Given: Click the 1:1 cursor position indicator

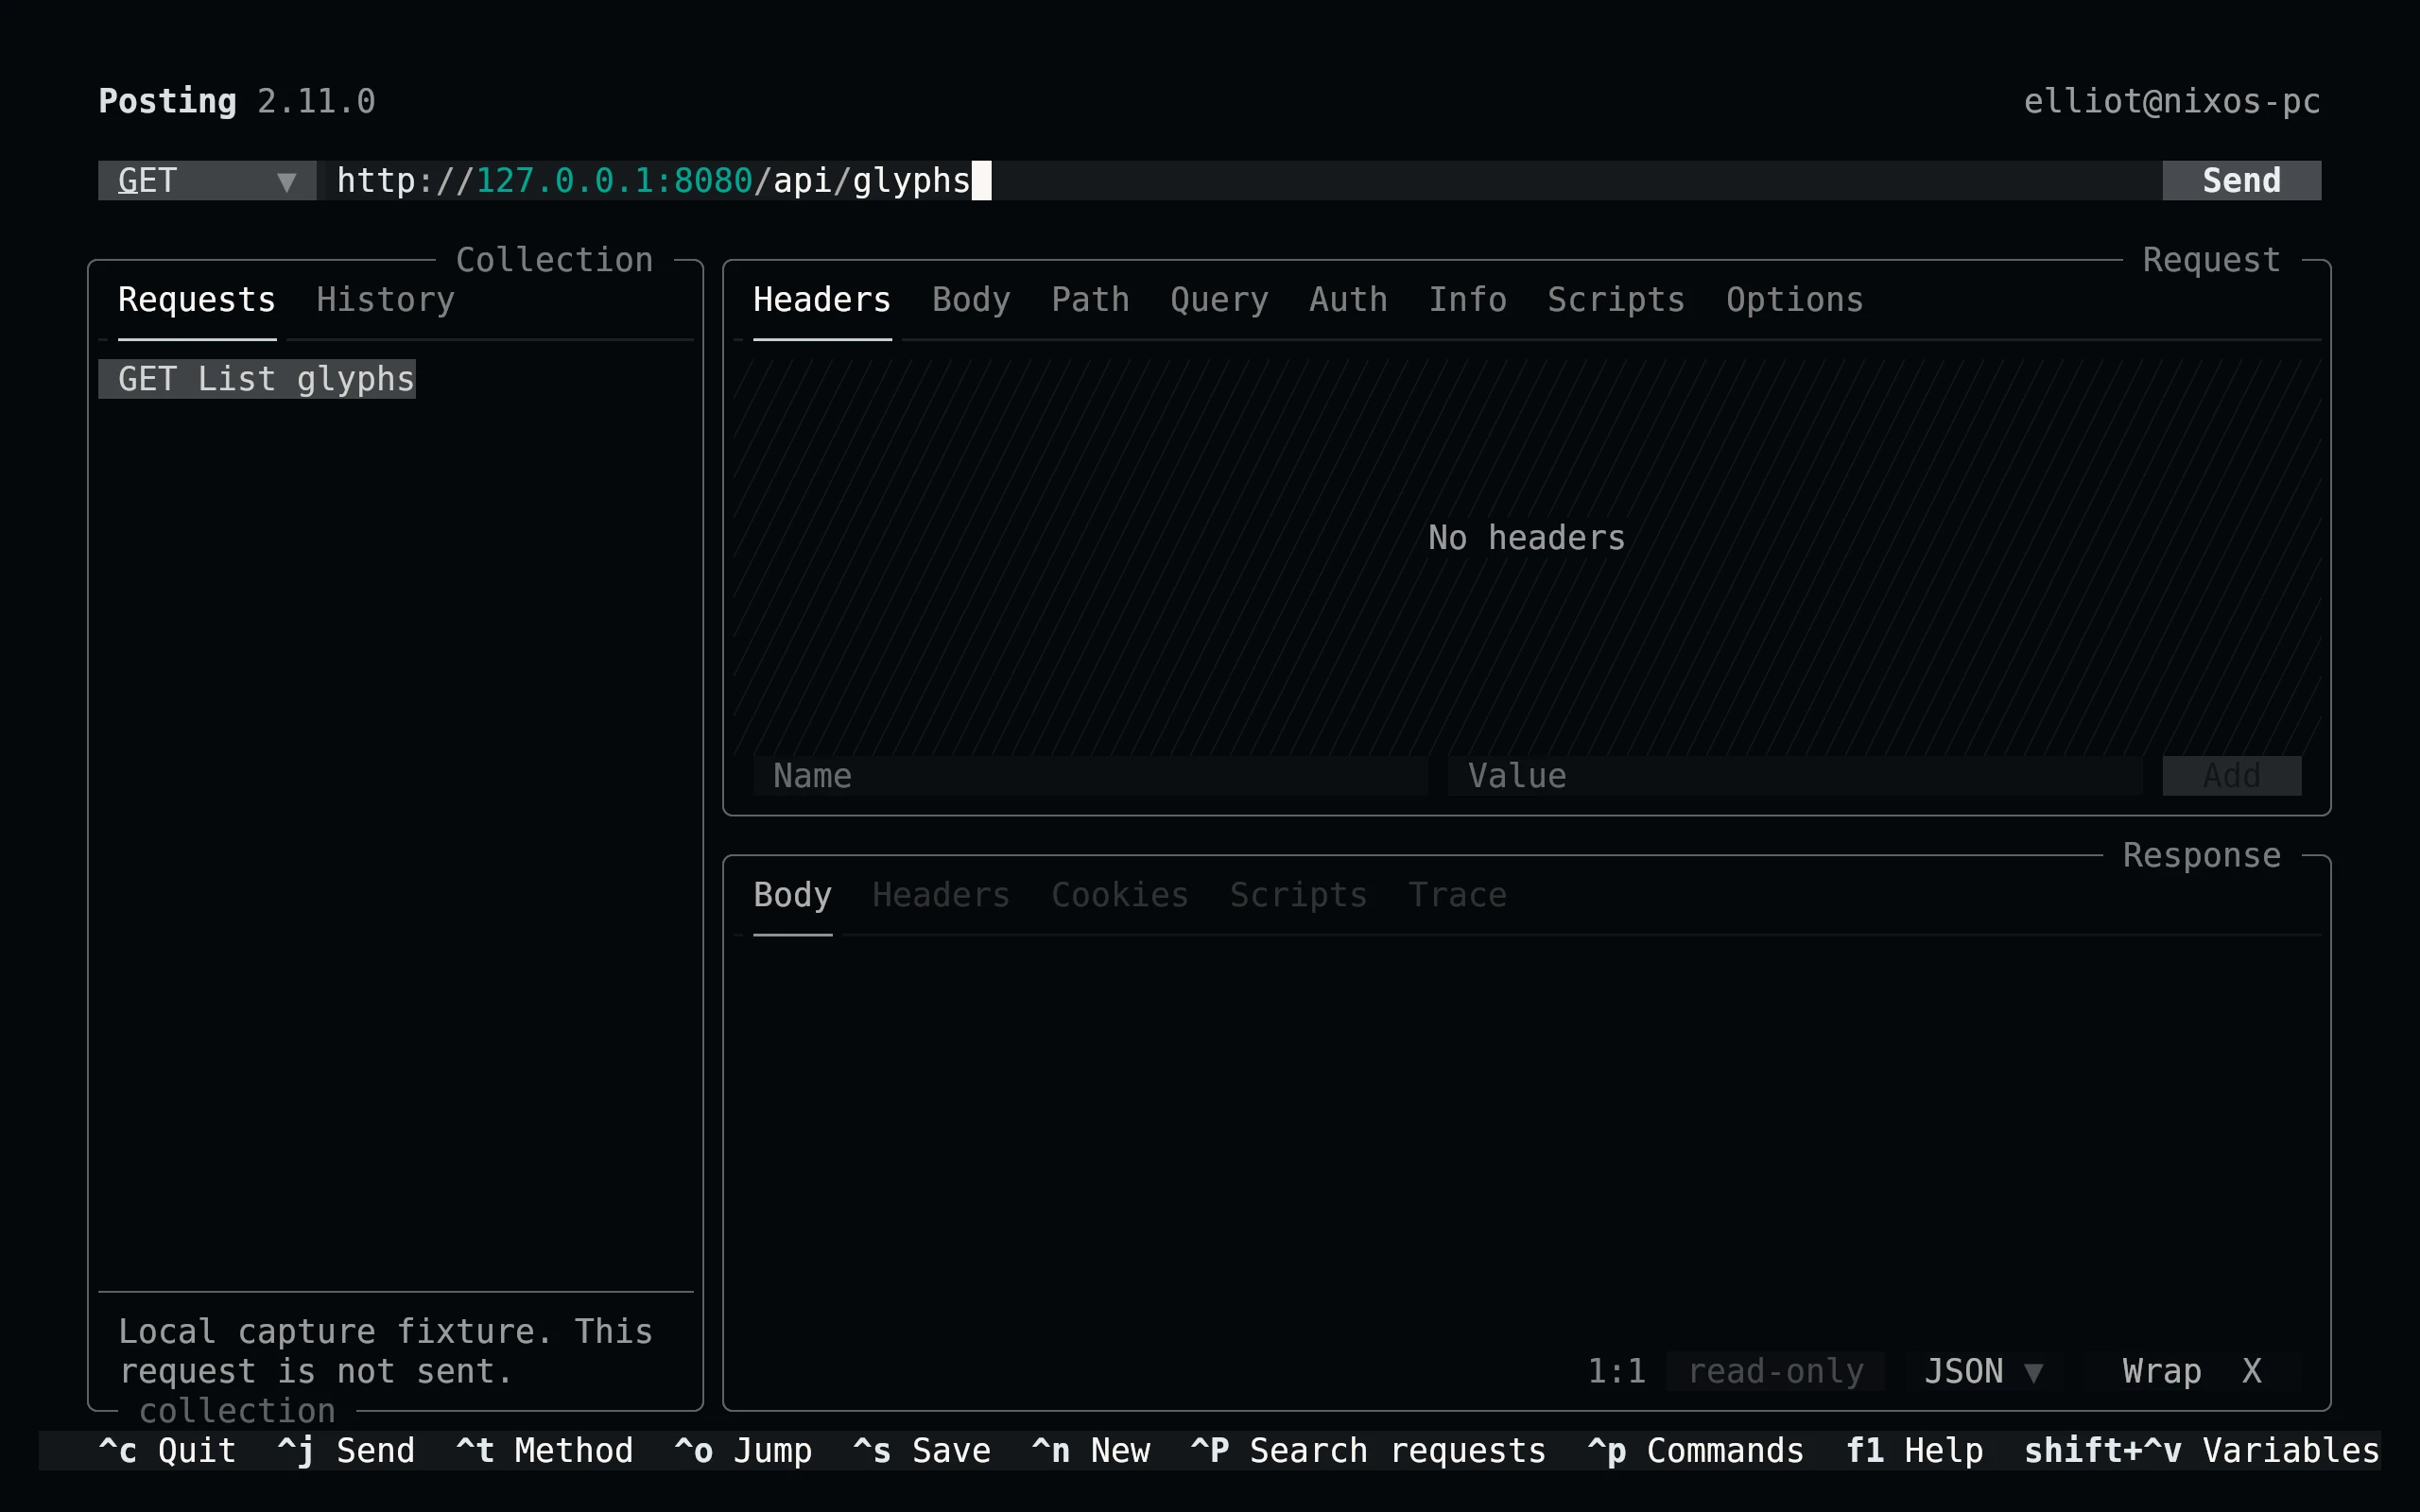Looking at the screenshot, I should pos(1616,1371).
